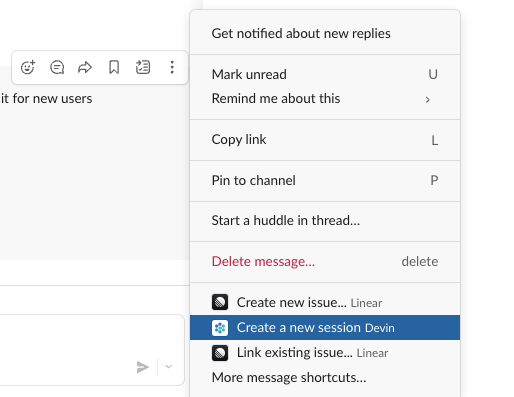Select Start a huddle in thread
514x397 pixels.
pos(325,221)
